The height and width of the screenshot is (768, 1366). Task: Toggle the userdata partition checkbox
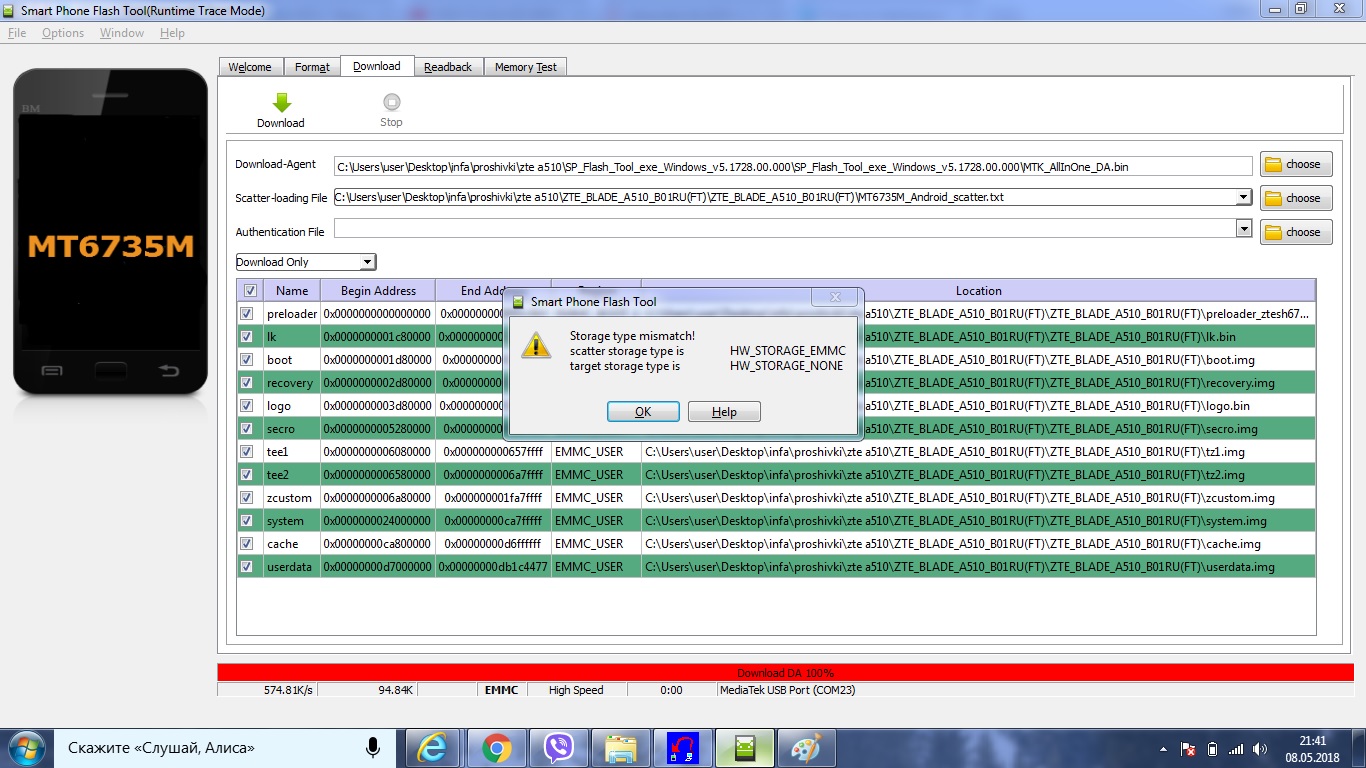(247, 567)
